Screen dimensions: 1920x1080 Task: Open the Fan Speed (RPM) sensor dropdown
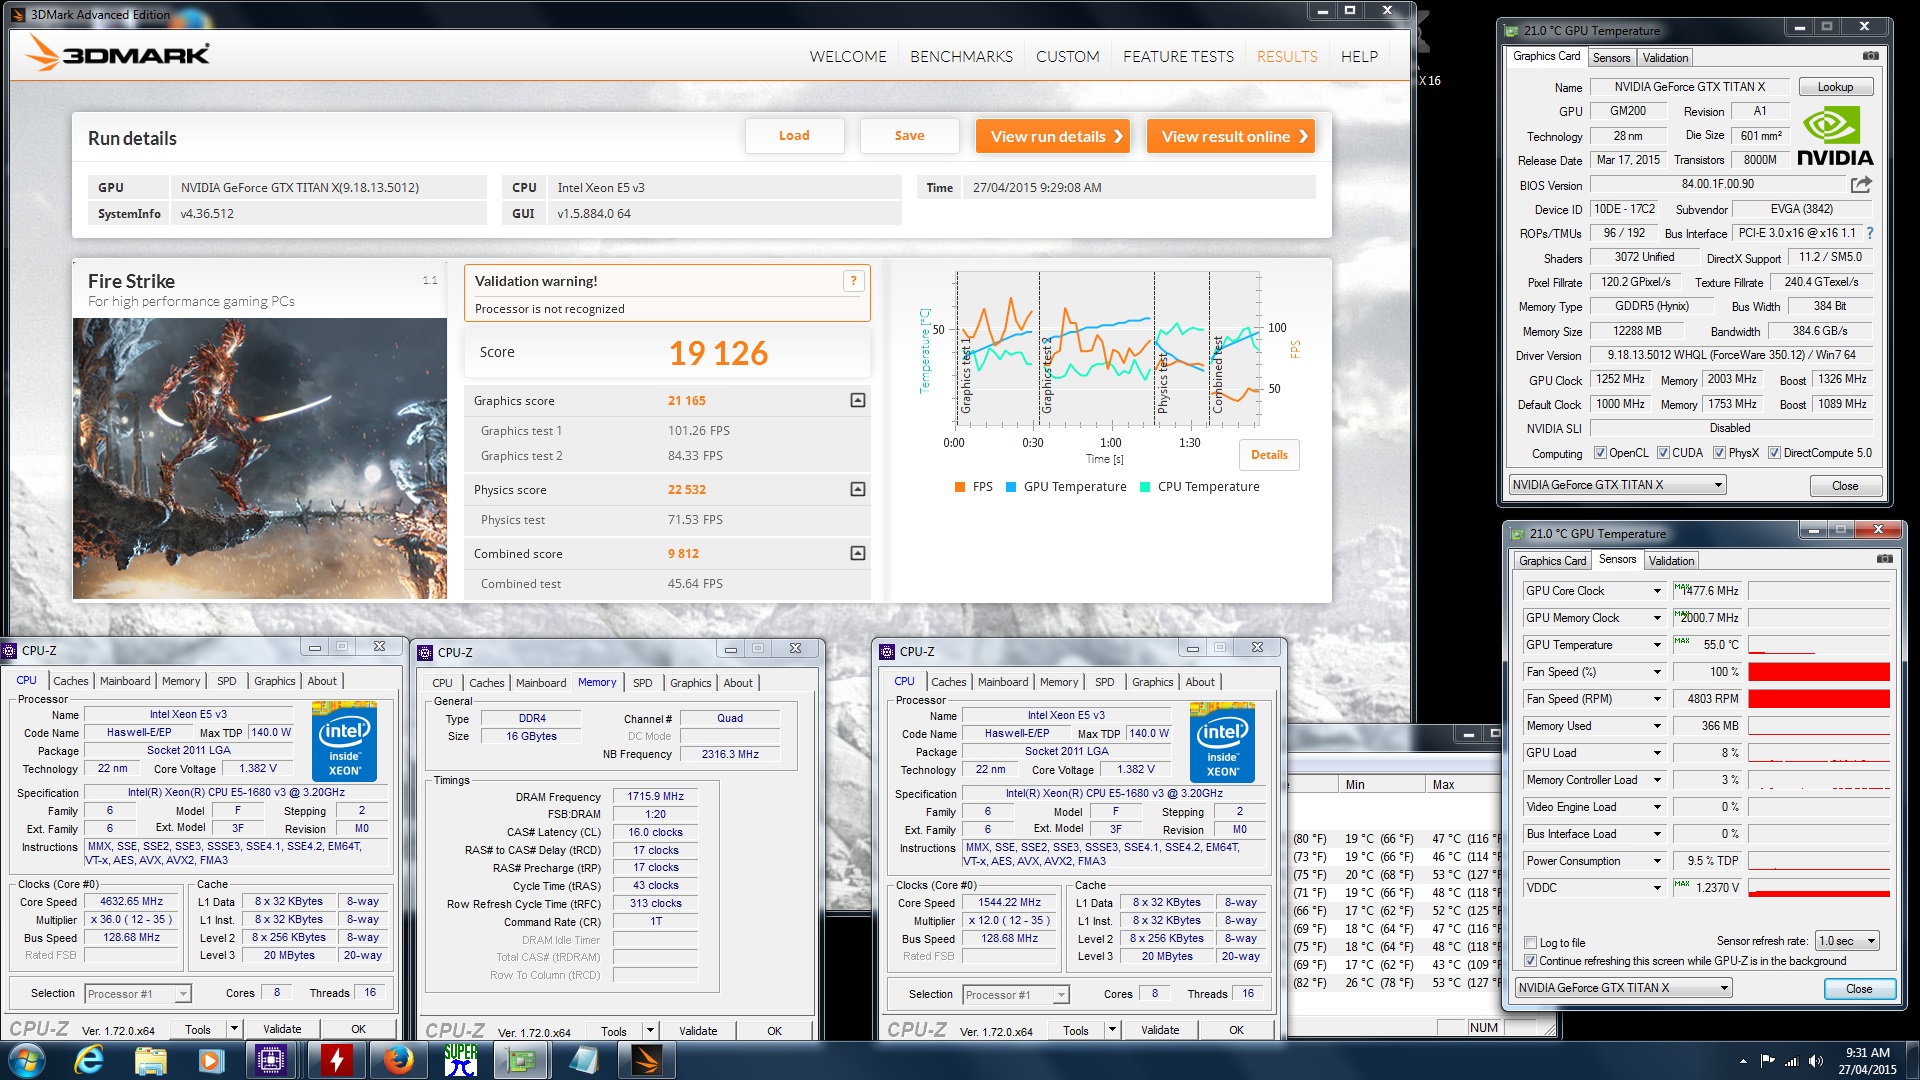pos(1656,699)
